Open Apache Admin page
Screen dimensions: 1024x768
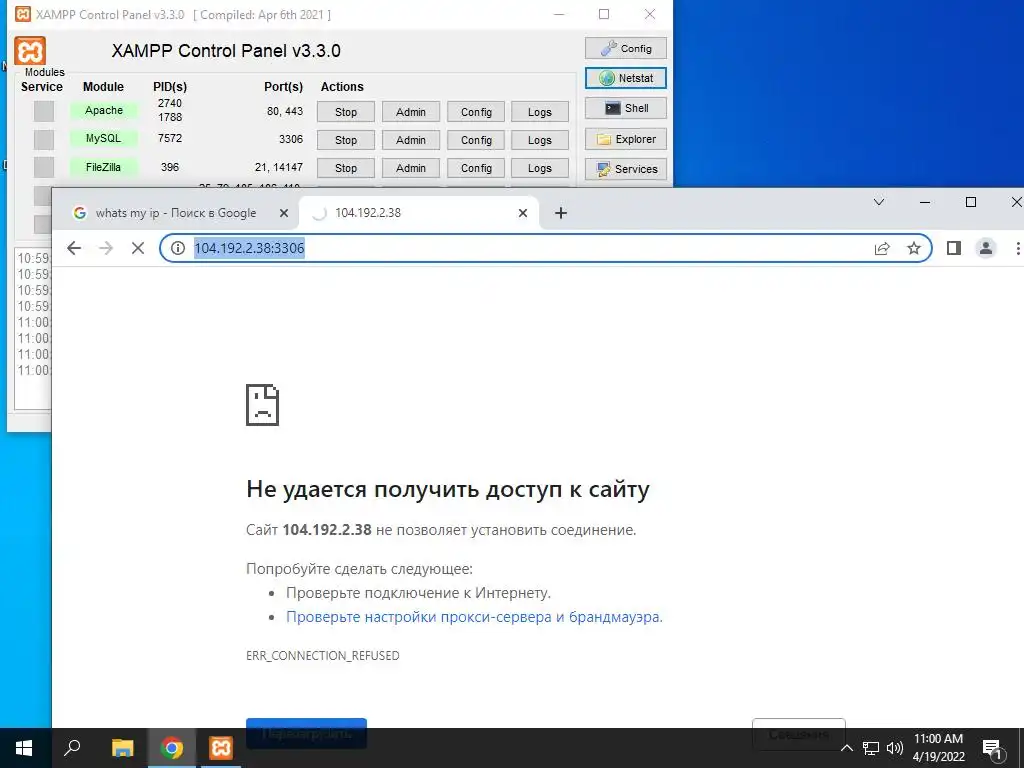pyautogui.click(x=411, y=112)
